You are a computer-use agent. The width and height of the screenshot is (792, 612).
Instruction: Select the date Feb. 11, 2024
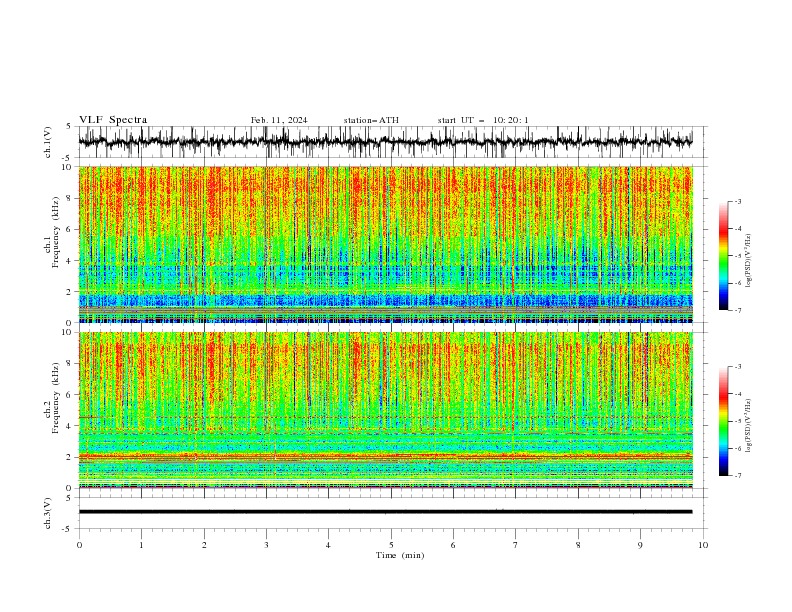point(279,120)
